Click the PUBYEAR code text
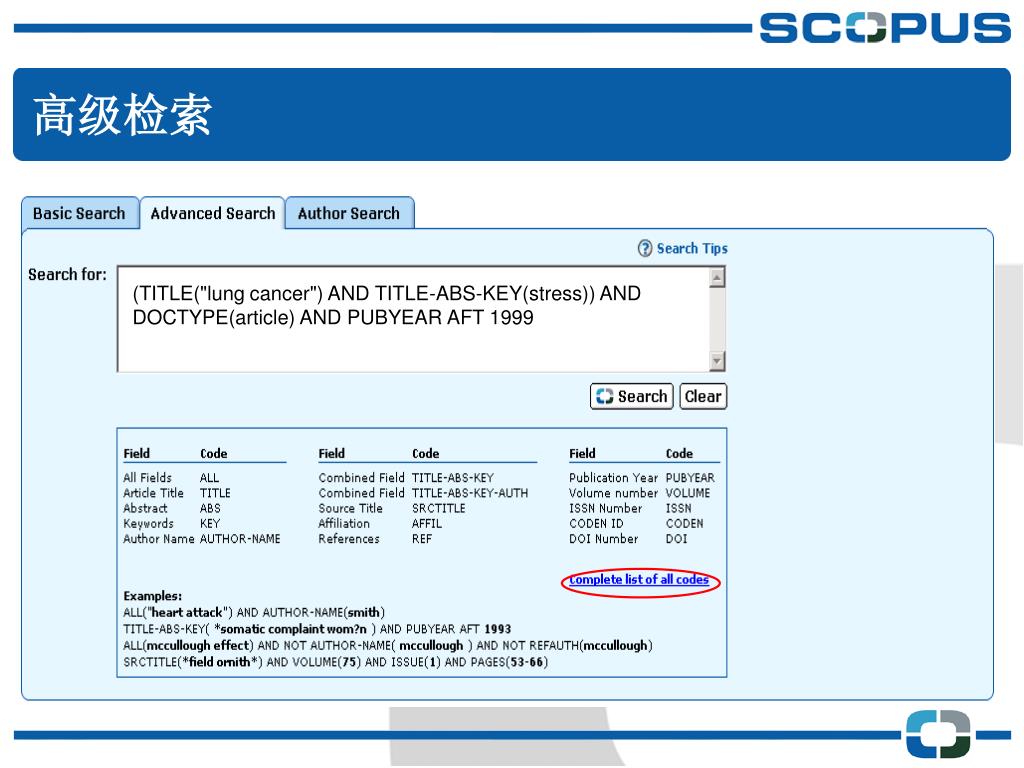1024x768 pixels. [x=690, y=478]
